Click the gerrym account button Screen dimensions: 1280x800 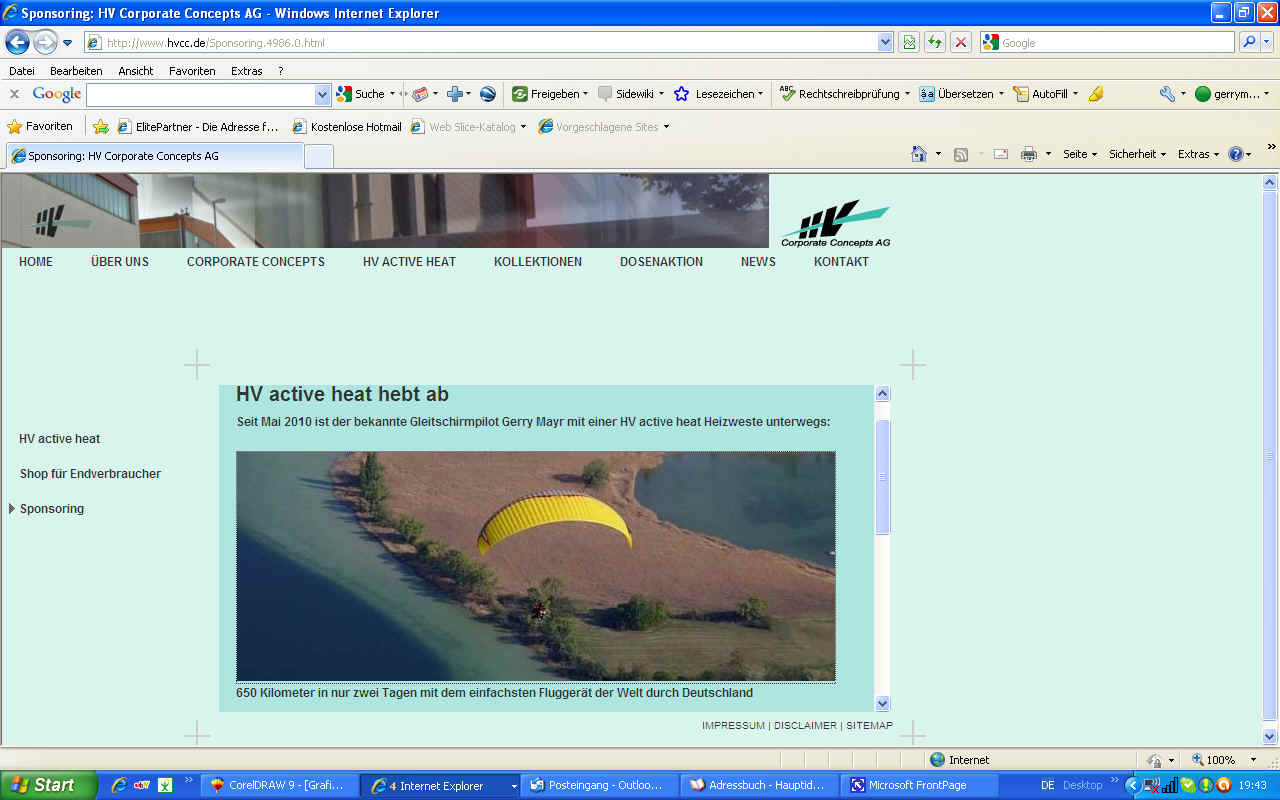click(x=1232, y=94)
